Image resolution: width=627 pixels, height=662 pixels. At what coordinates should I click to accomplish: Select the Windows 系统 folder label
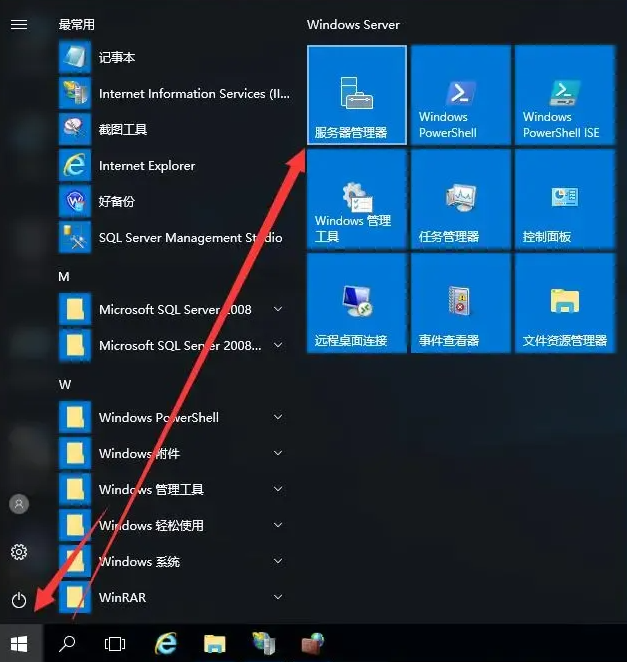(139, 562)
